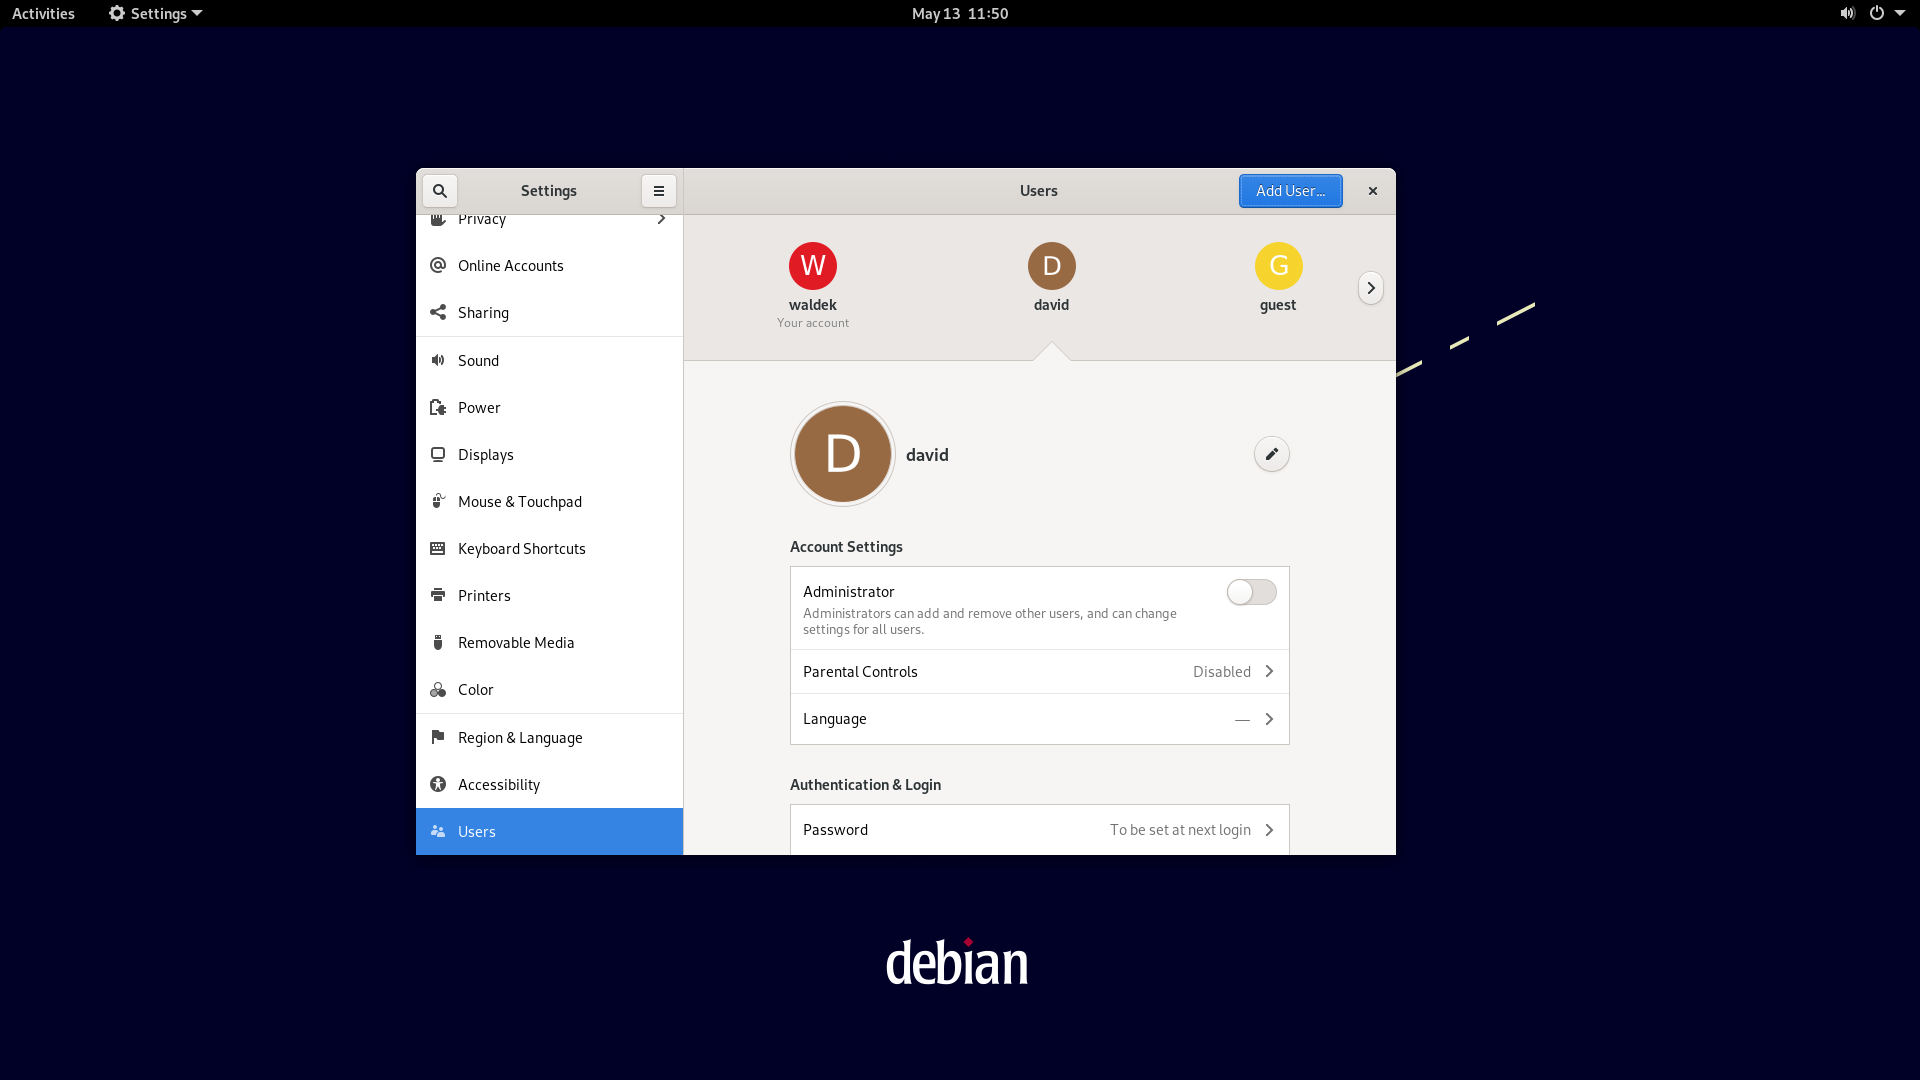Image resolution: width=1920 pixels, height=1080 pixels.
Task: Click the edit pencil icon for david
Action: coord(1270,454)
